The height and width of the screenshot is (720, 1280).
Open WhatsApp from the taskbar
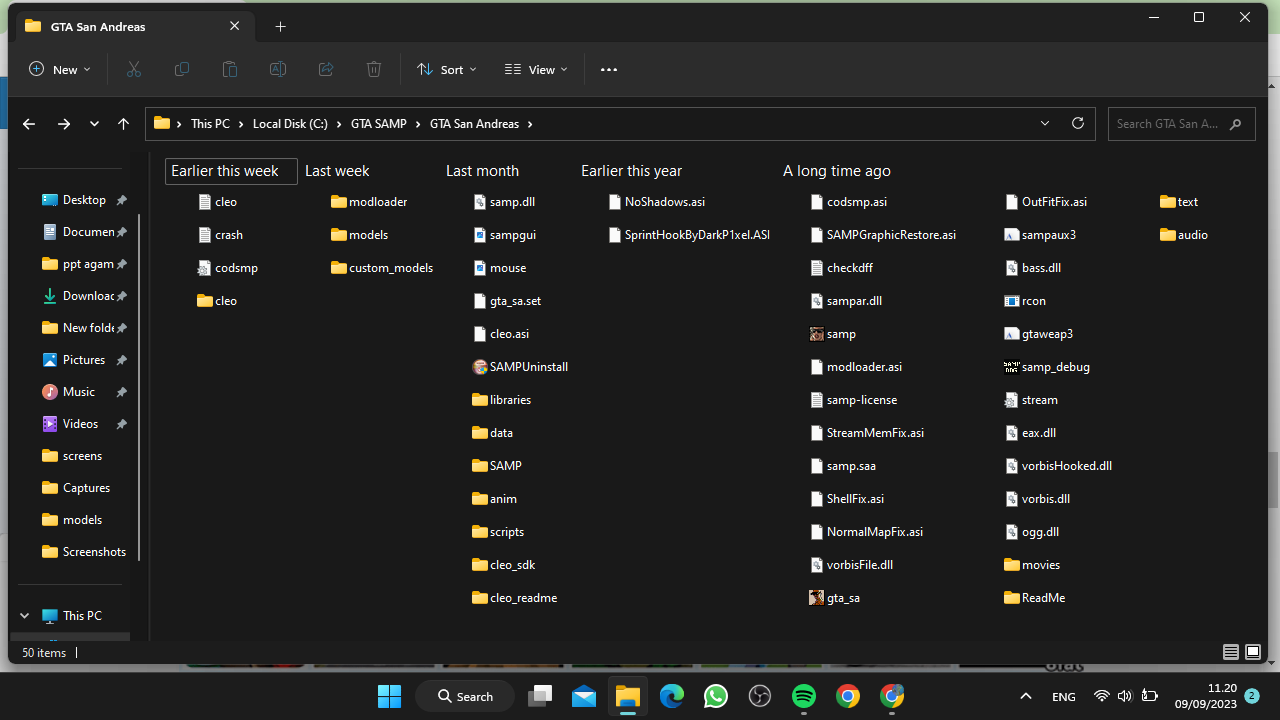[715, 696]
